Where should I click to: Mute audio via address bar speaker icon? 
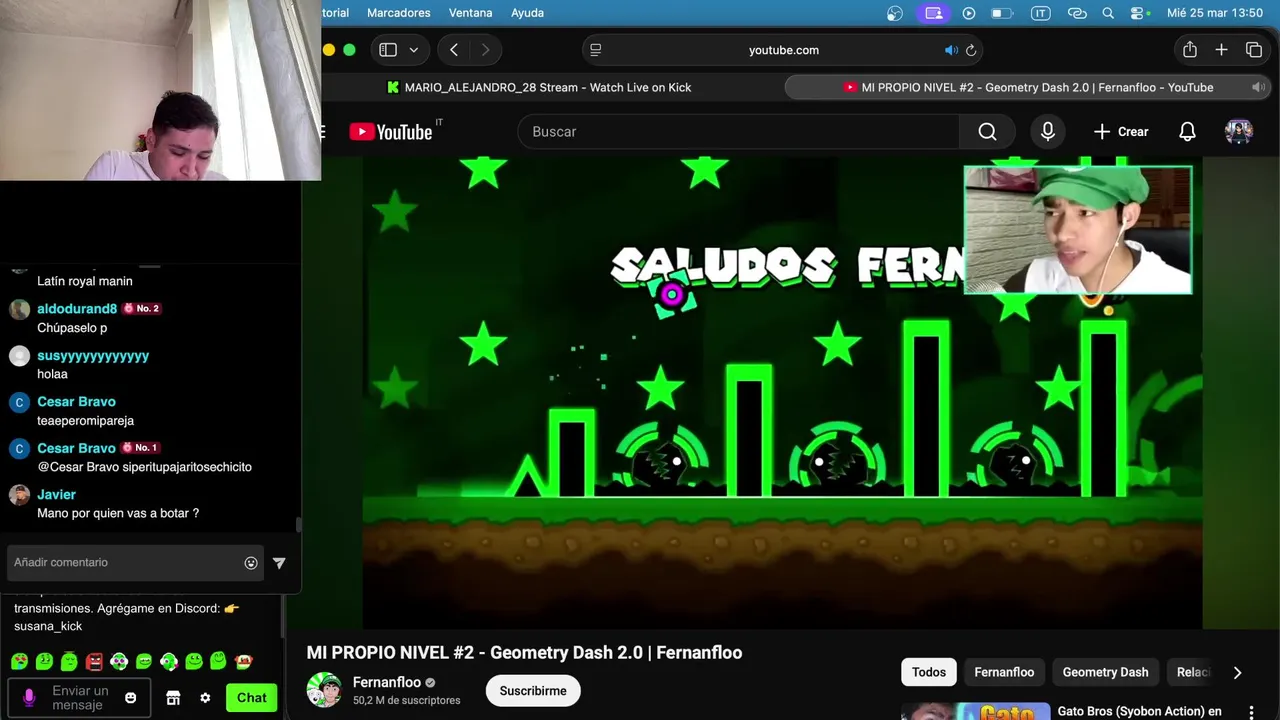[x=951, y=50]
